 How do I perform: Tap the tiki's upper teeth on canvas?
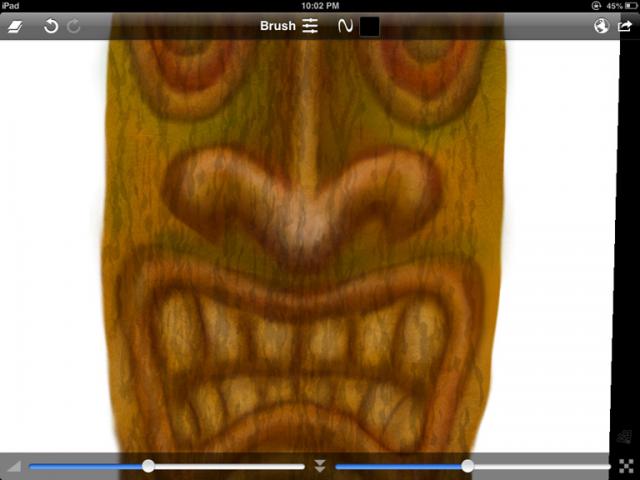coord(300,335)
